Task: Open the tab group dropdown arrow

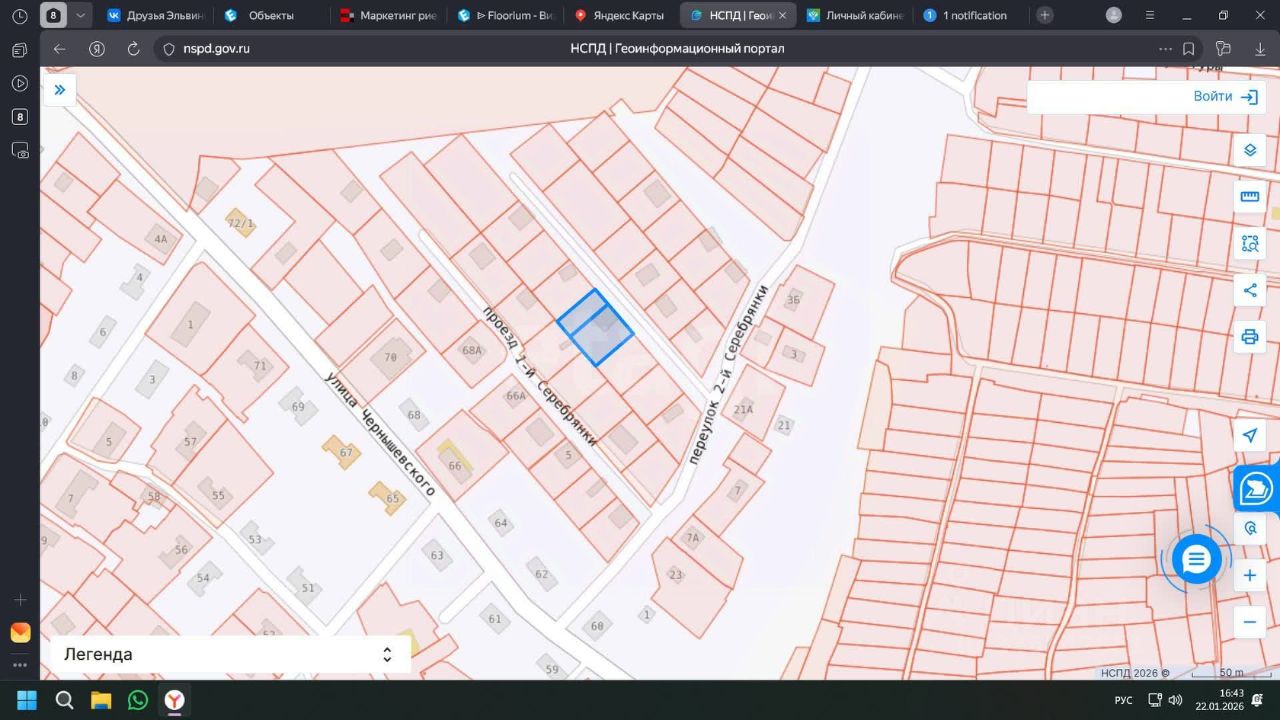Action: pos(81,15)
